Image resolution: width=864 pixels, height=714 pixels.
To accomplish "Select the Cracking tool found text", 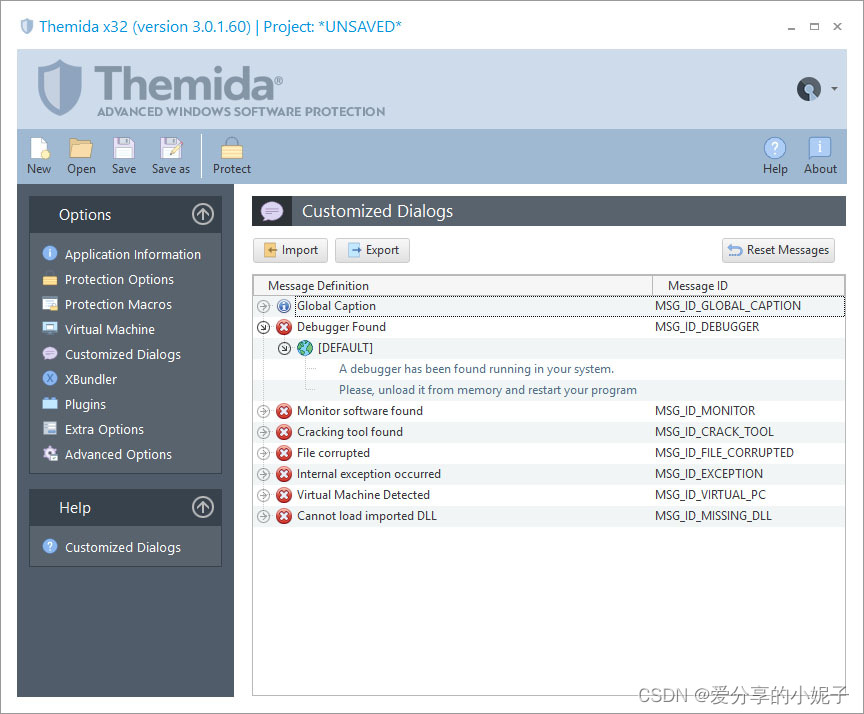I will pyautogui.click(x=350, y=431).
